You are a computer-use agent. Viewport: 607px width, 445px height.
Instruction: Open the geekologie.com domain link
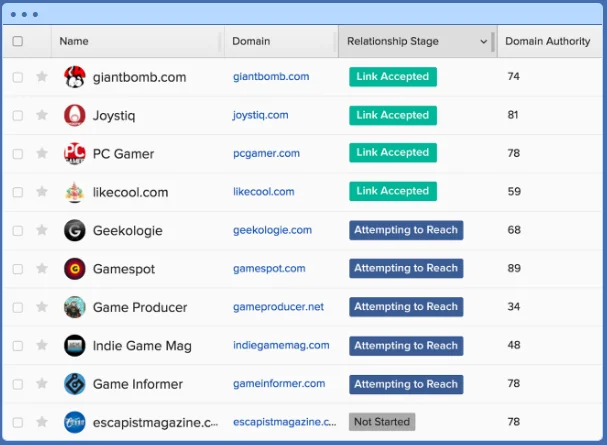[x=272, y=230]
